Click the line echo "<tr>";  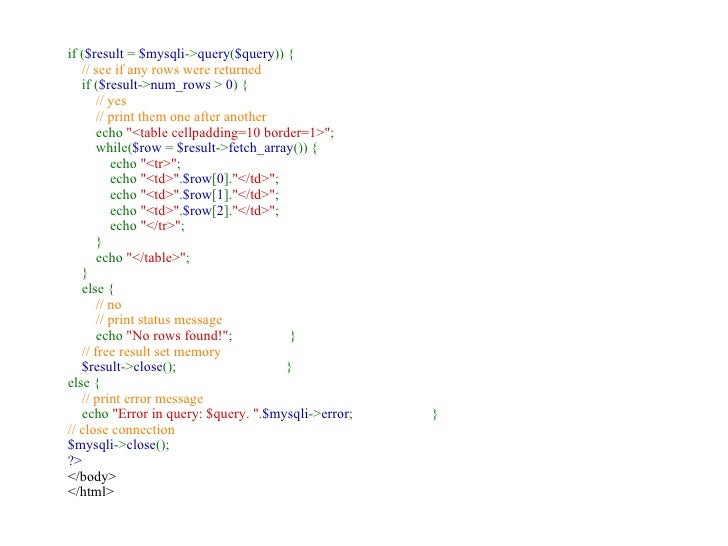coord(145,164)
